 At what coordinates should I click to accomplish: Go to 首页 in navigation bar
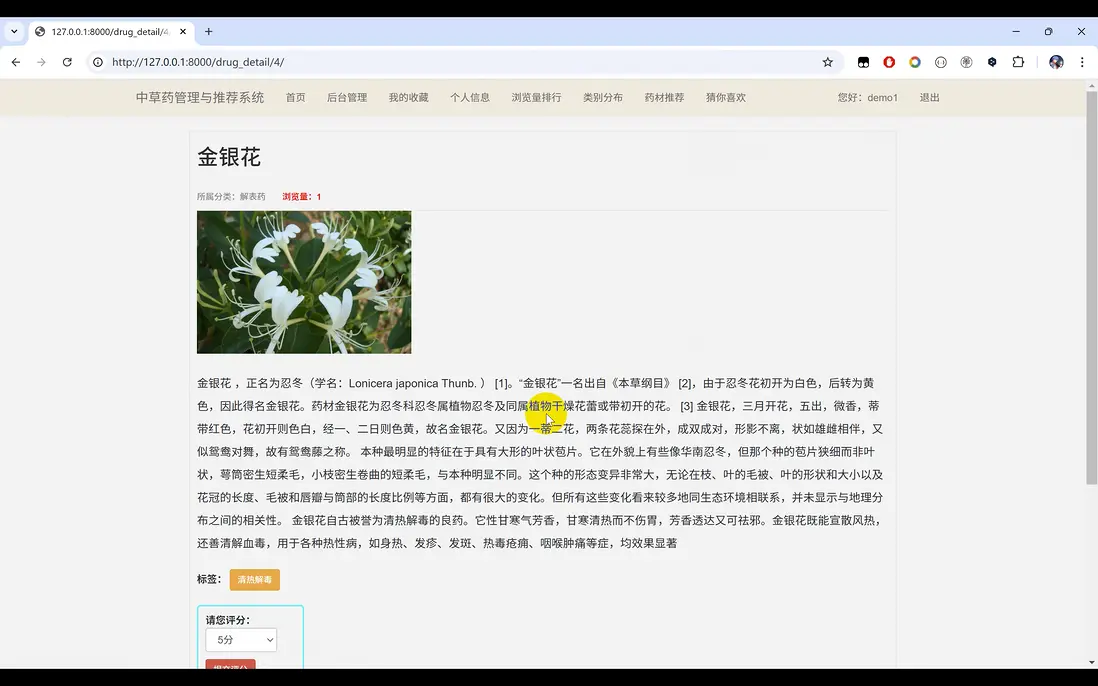coord(296,97)
